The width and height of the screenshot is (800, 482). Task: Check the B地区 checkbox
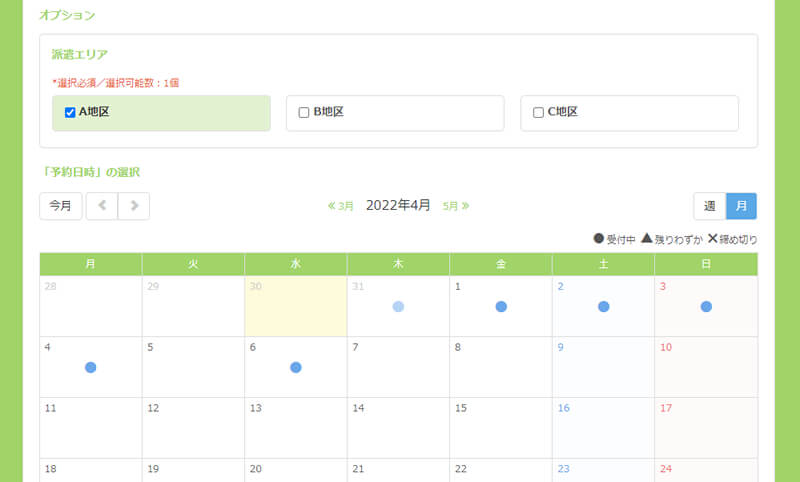[304, 113]
